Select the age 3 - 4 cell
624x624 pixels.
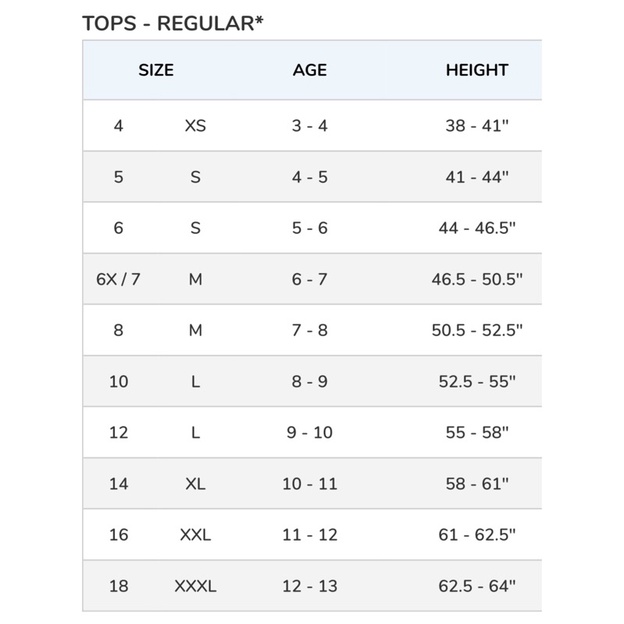(310, 126)
